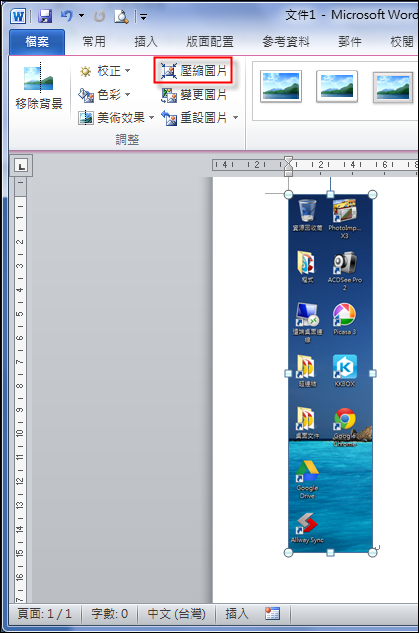Screen dimensions: 419x633
Task: Open the undo history dropdown arrow
Action: click(82, 16)
